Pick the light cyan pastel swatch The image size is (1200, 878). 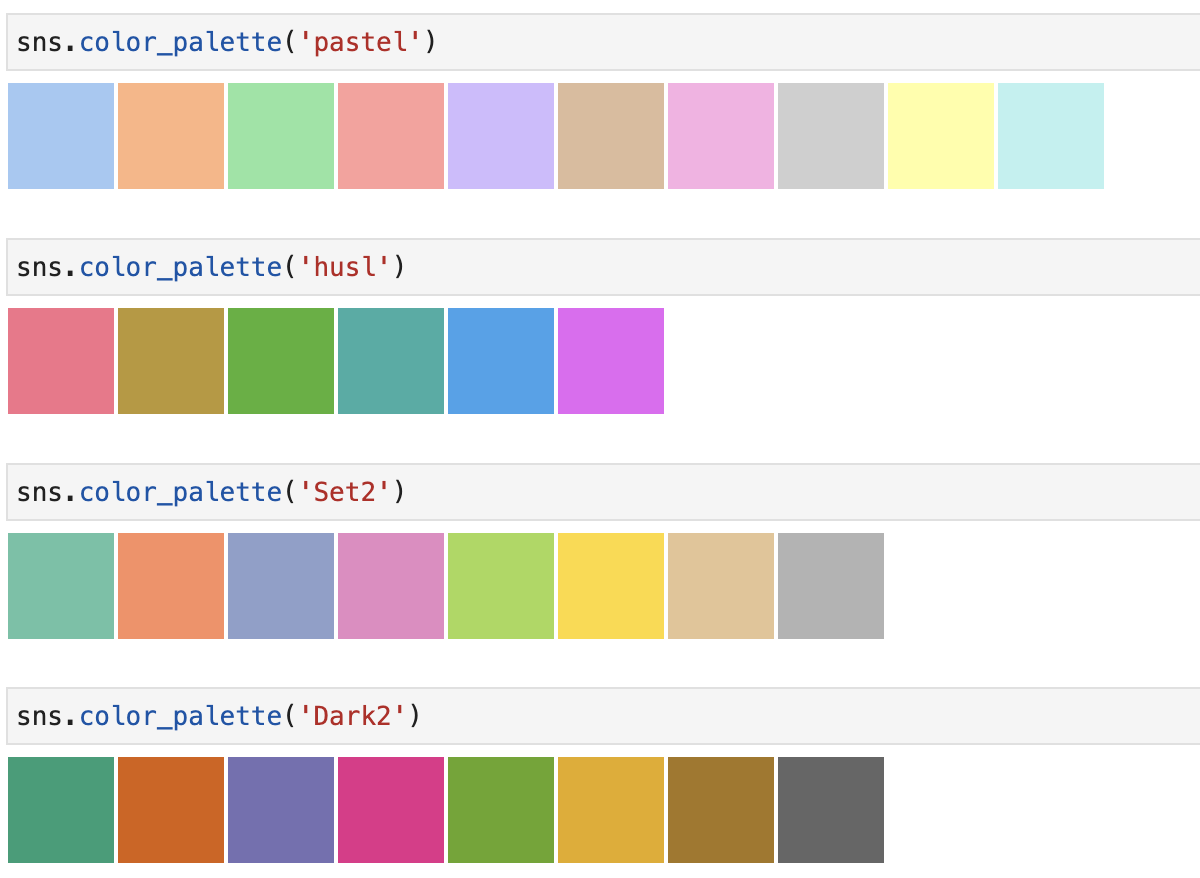(x=1051, y=136)
